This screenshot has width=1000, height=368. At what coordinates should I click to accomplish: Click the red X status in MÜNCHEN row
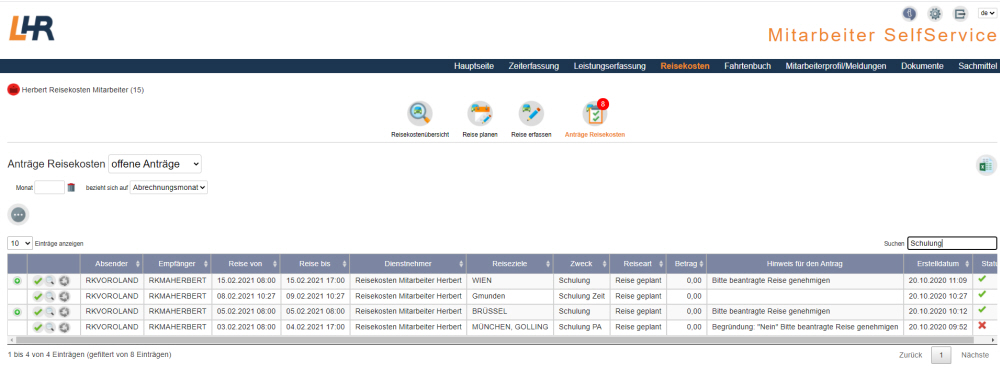[x=982, y=327]
